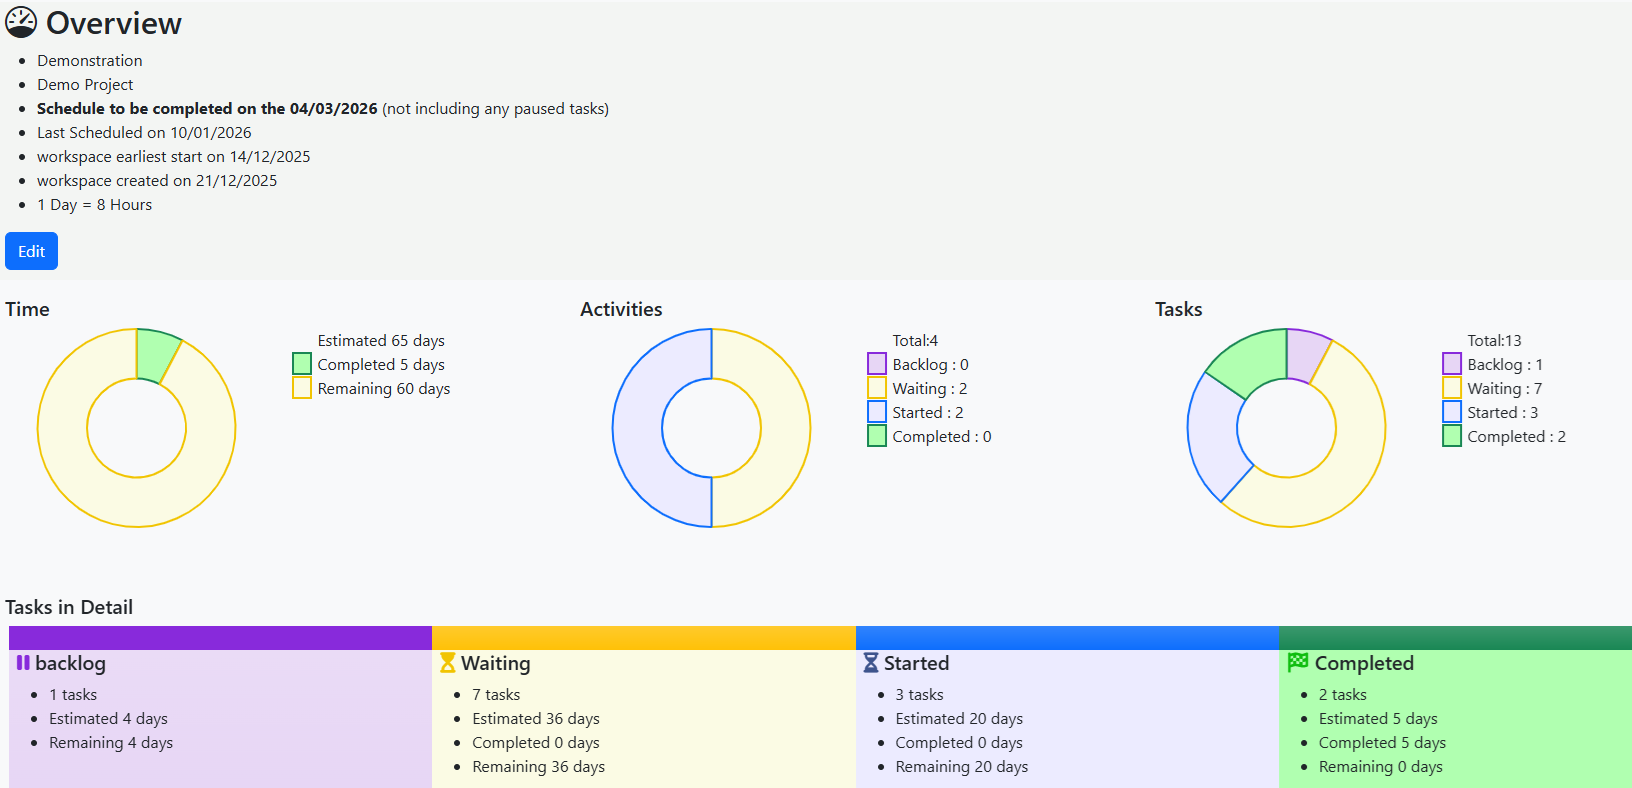This screenshot has height=788, width=1632.
Task: Select the purple backlog column header bar
Action: 220,638
